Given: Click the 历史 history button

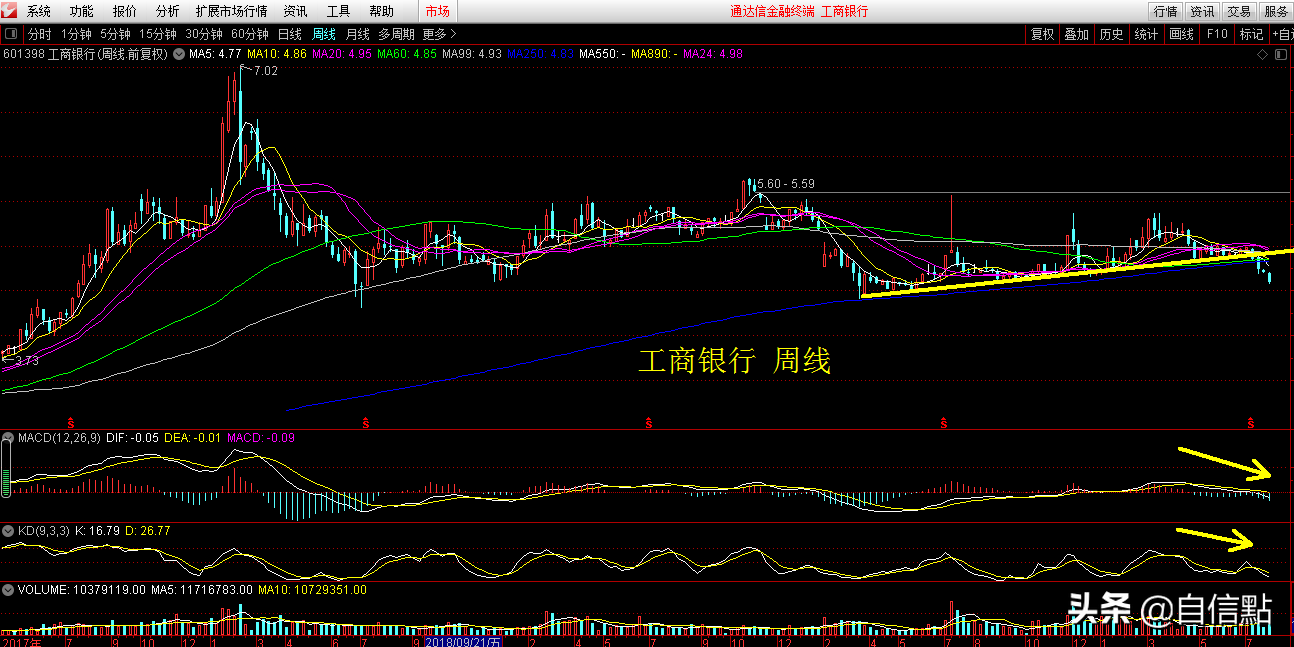Looking at the screenshot, I should coord(1111,34).
